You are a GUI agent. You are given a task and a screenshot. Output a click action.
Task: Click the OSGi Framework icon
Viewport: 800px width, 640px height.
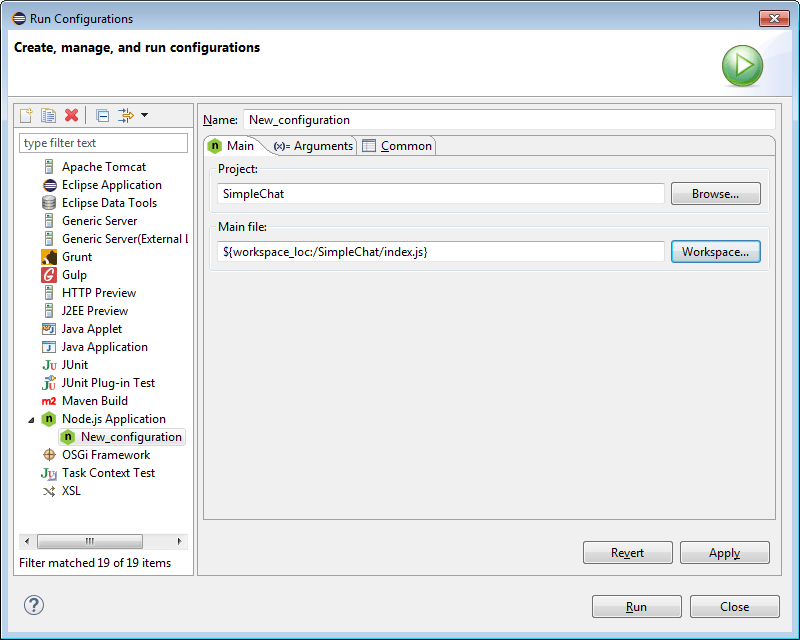tap(49, 455)
